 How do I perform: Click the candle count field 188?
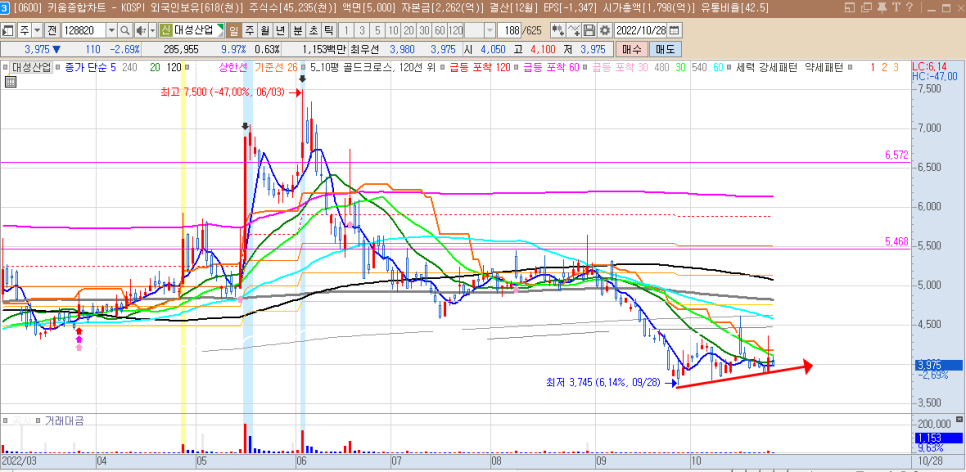pos(511,30)
